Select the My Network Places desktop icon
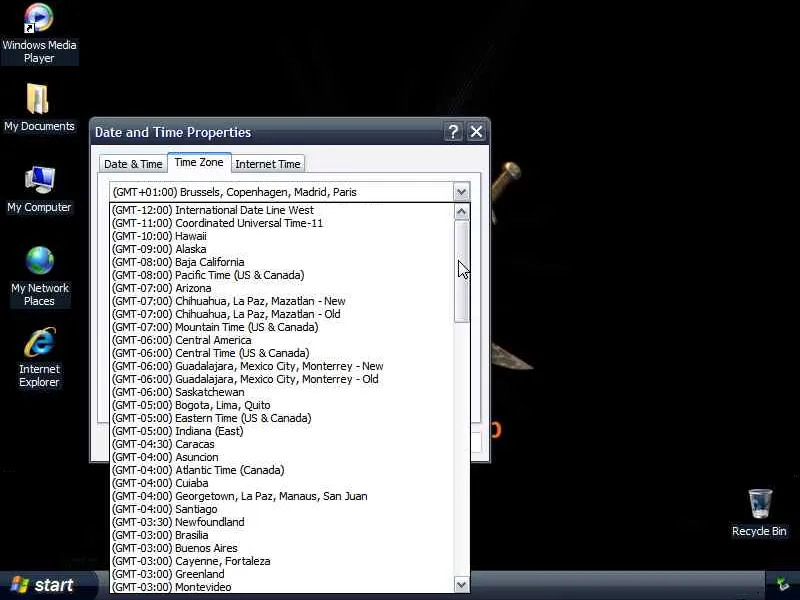The image size is (800, 600). (40, 277)
